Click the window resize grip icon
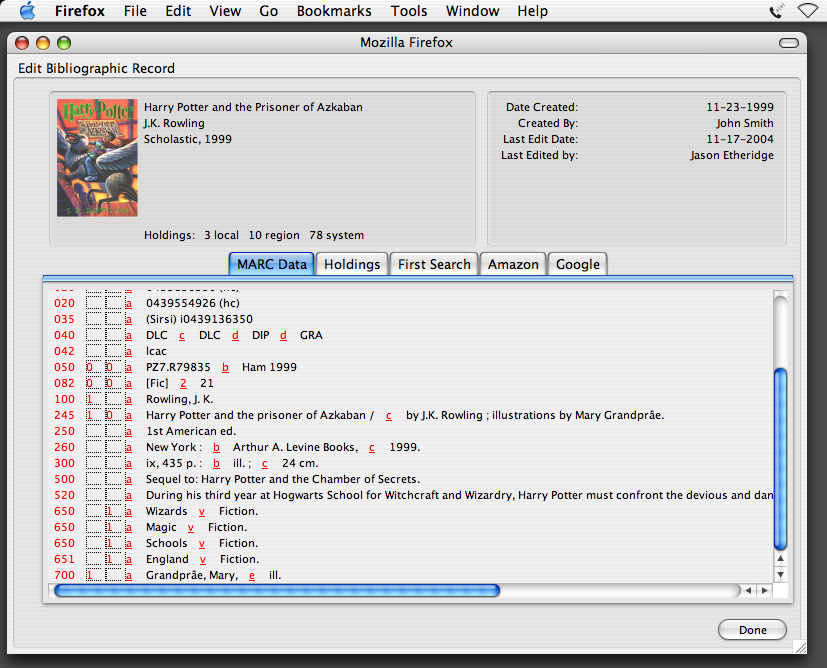Screen dimensions: 827x668 [800, 646]
